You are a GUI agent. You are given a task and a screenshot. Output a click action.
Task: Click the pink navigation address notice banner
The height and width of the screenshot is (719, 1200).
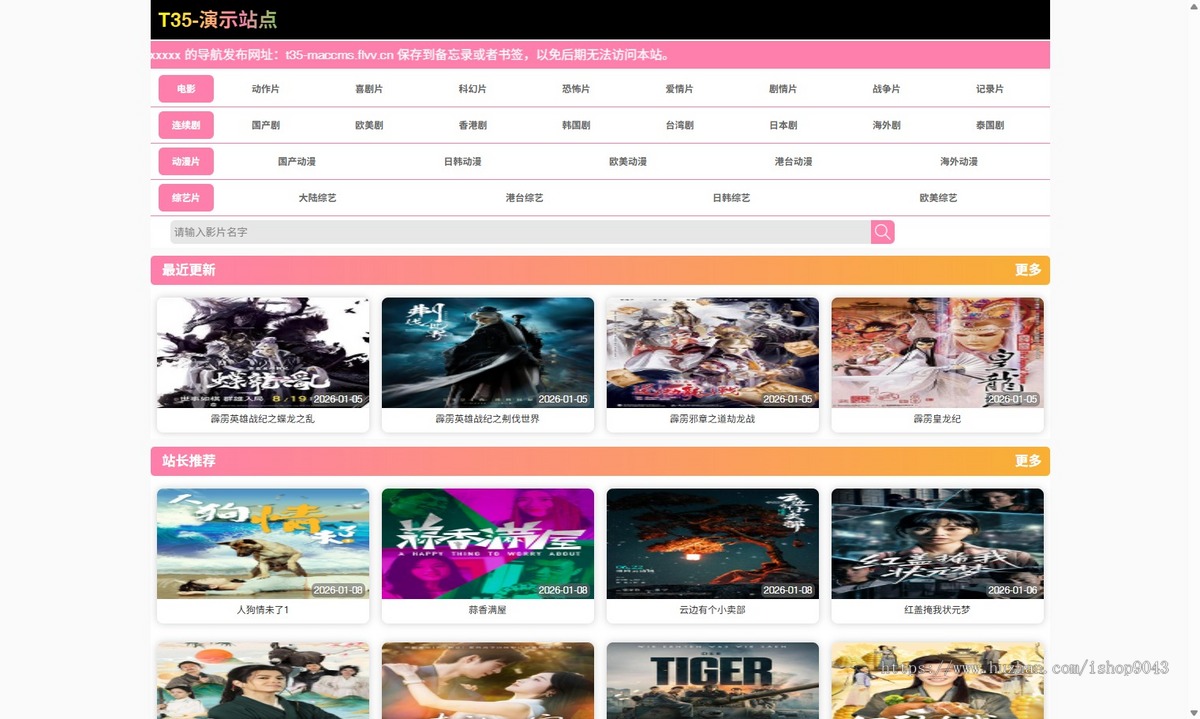[x=600, y=55]
